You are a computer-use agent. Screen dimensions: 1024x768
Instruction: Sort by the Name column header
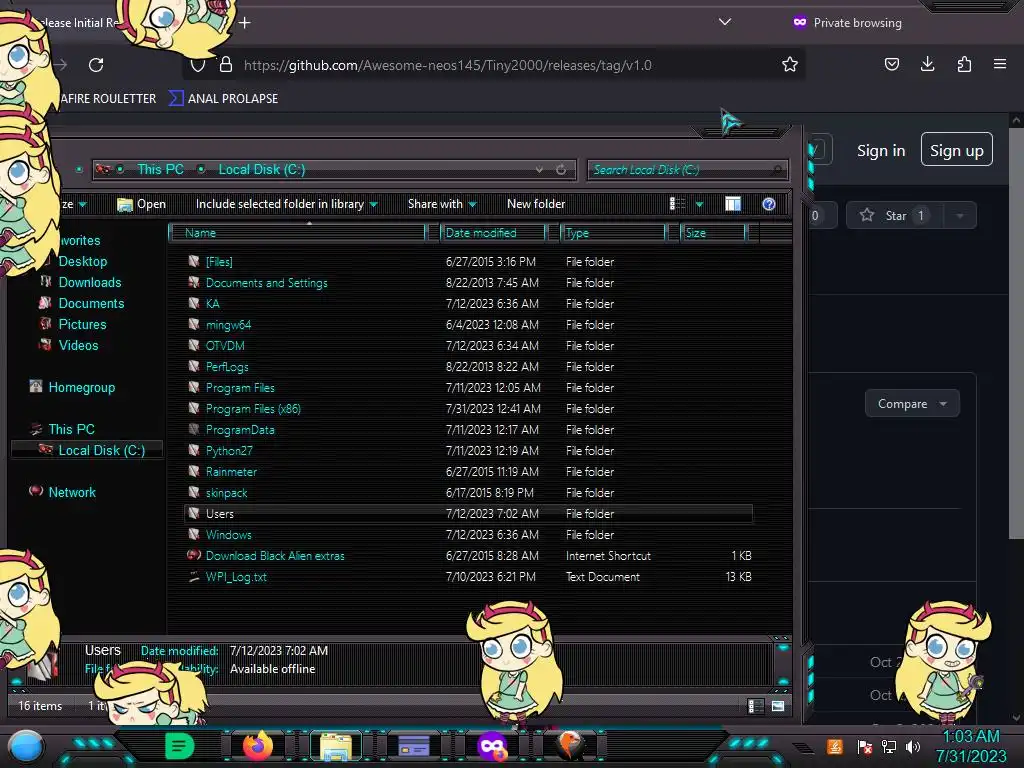tap(297, 232)
